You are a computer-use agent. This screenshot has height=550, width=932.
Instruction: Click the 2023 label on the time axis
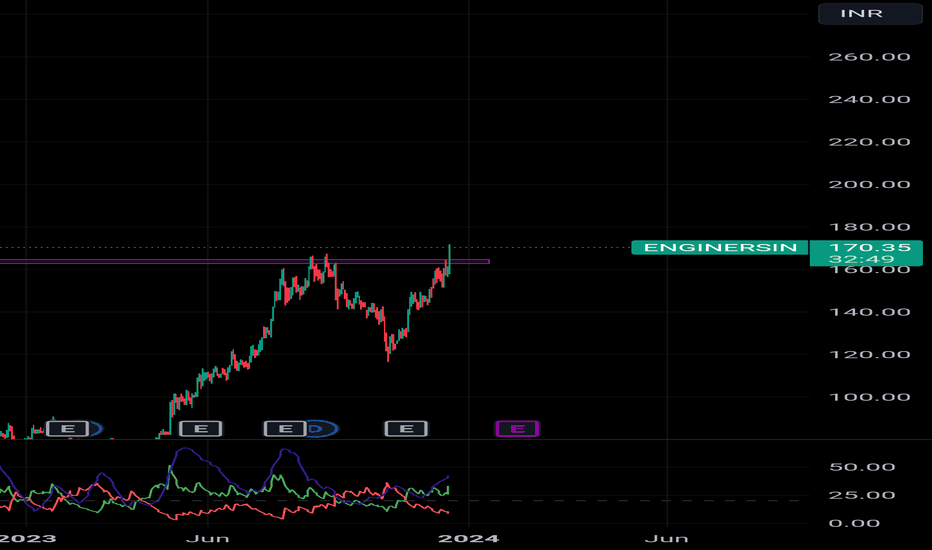point(27,539)
